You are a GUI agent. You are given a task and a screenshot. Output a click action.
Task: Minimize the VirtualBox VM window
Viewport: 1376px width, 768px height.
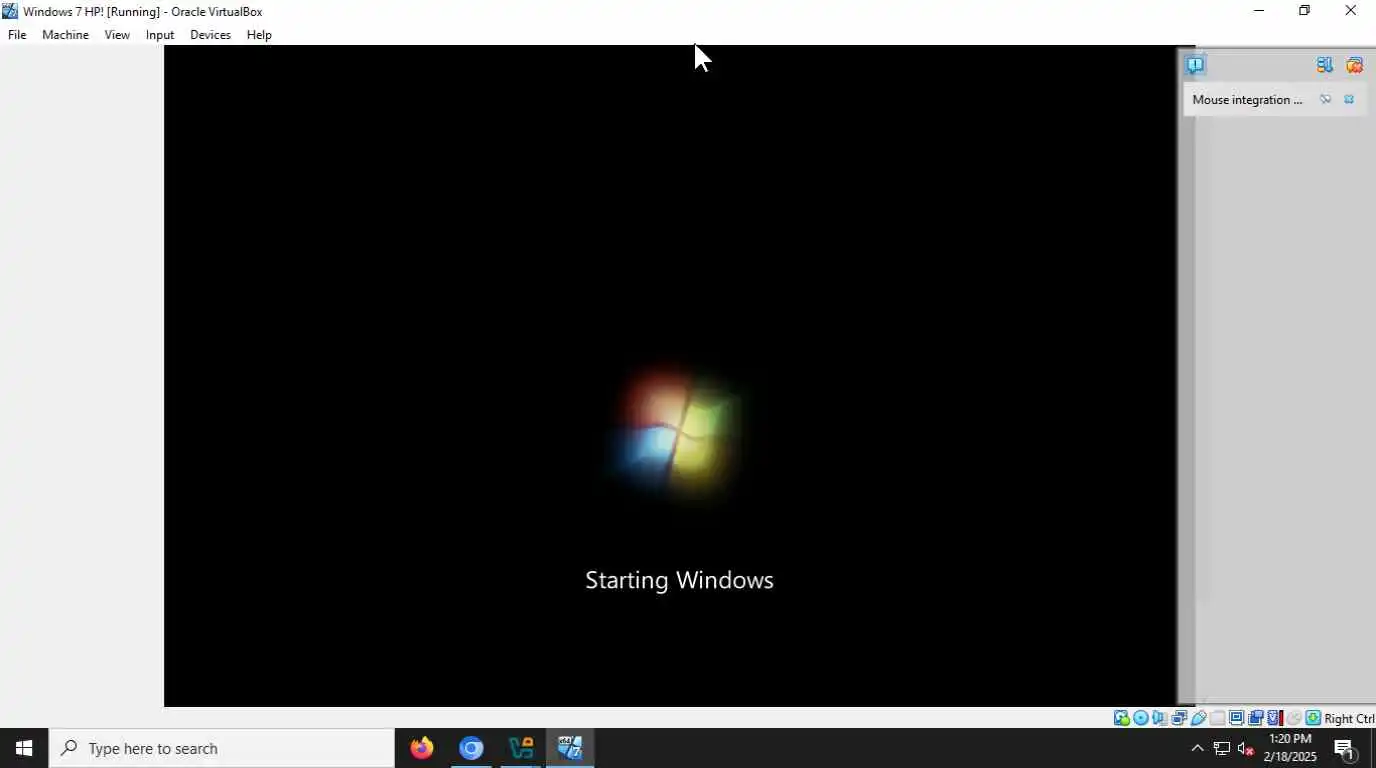click(x=1259, y=11)
